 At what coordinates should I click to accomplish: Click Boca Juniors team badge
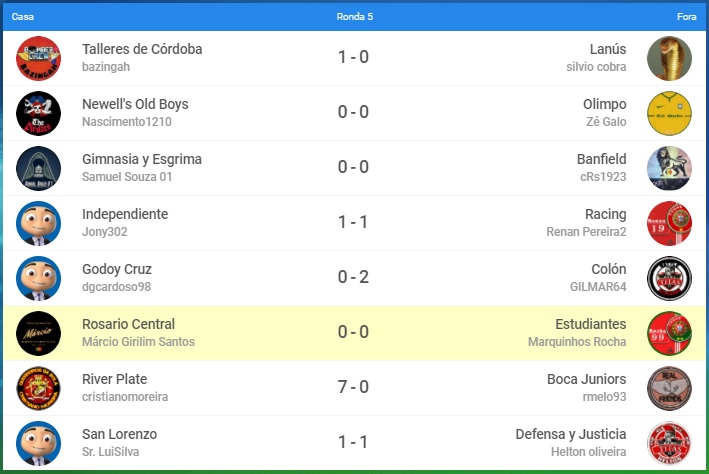click(669, 388)
